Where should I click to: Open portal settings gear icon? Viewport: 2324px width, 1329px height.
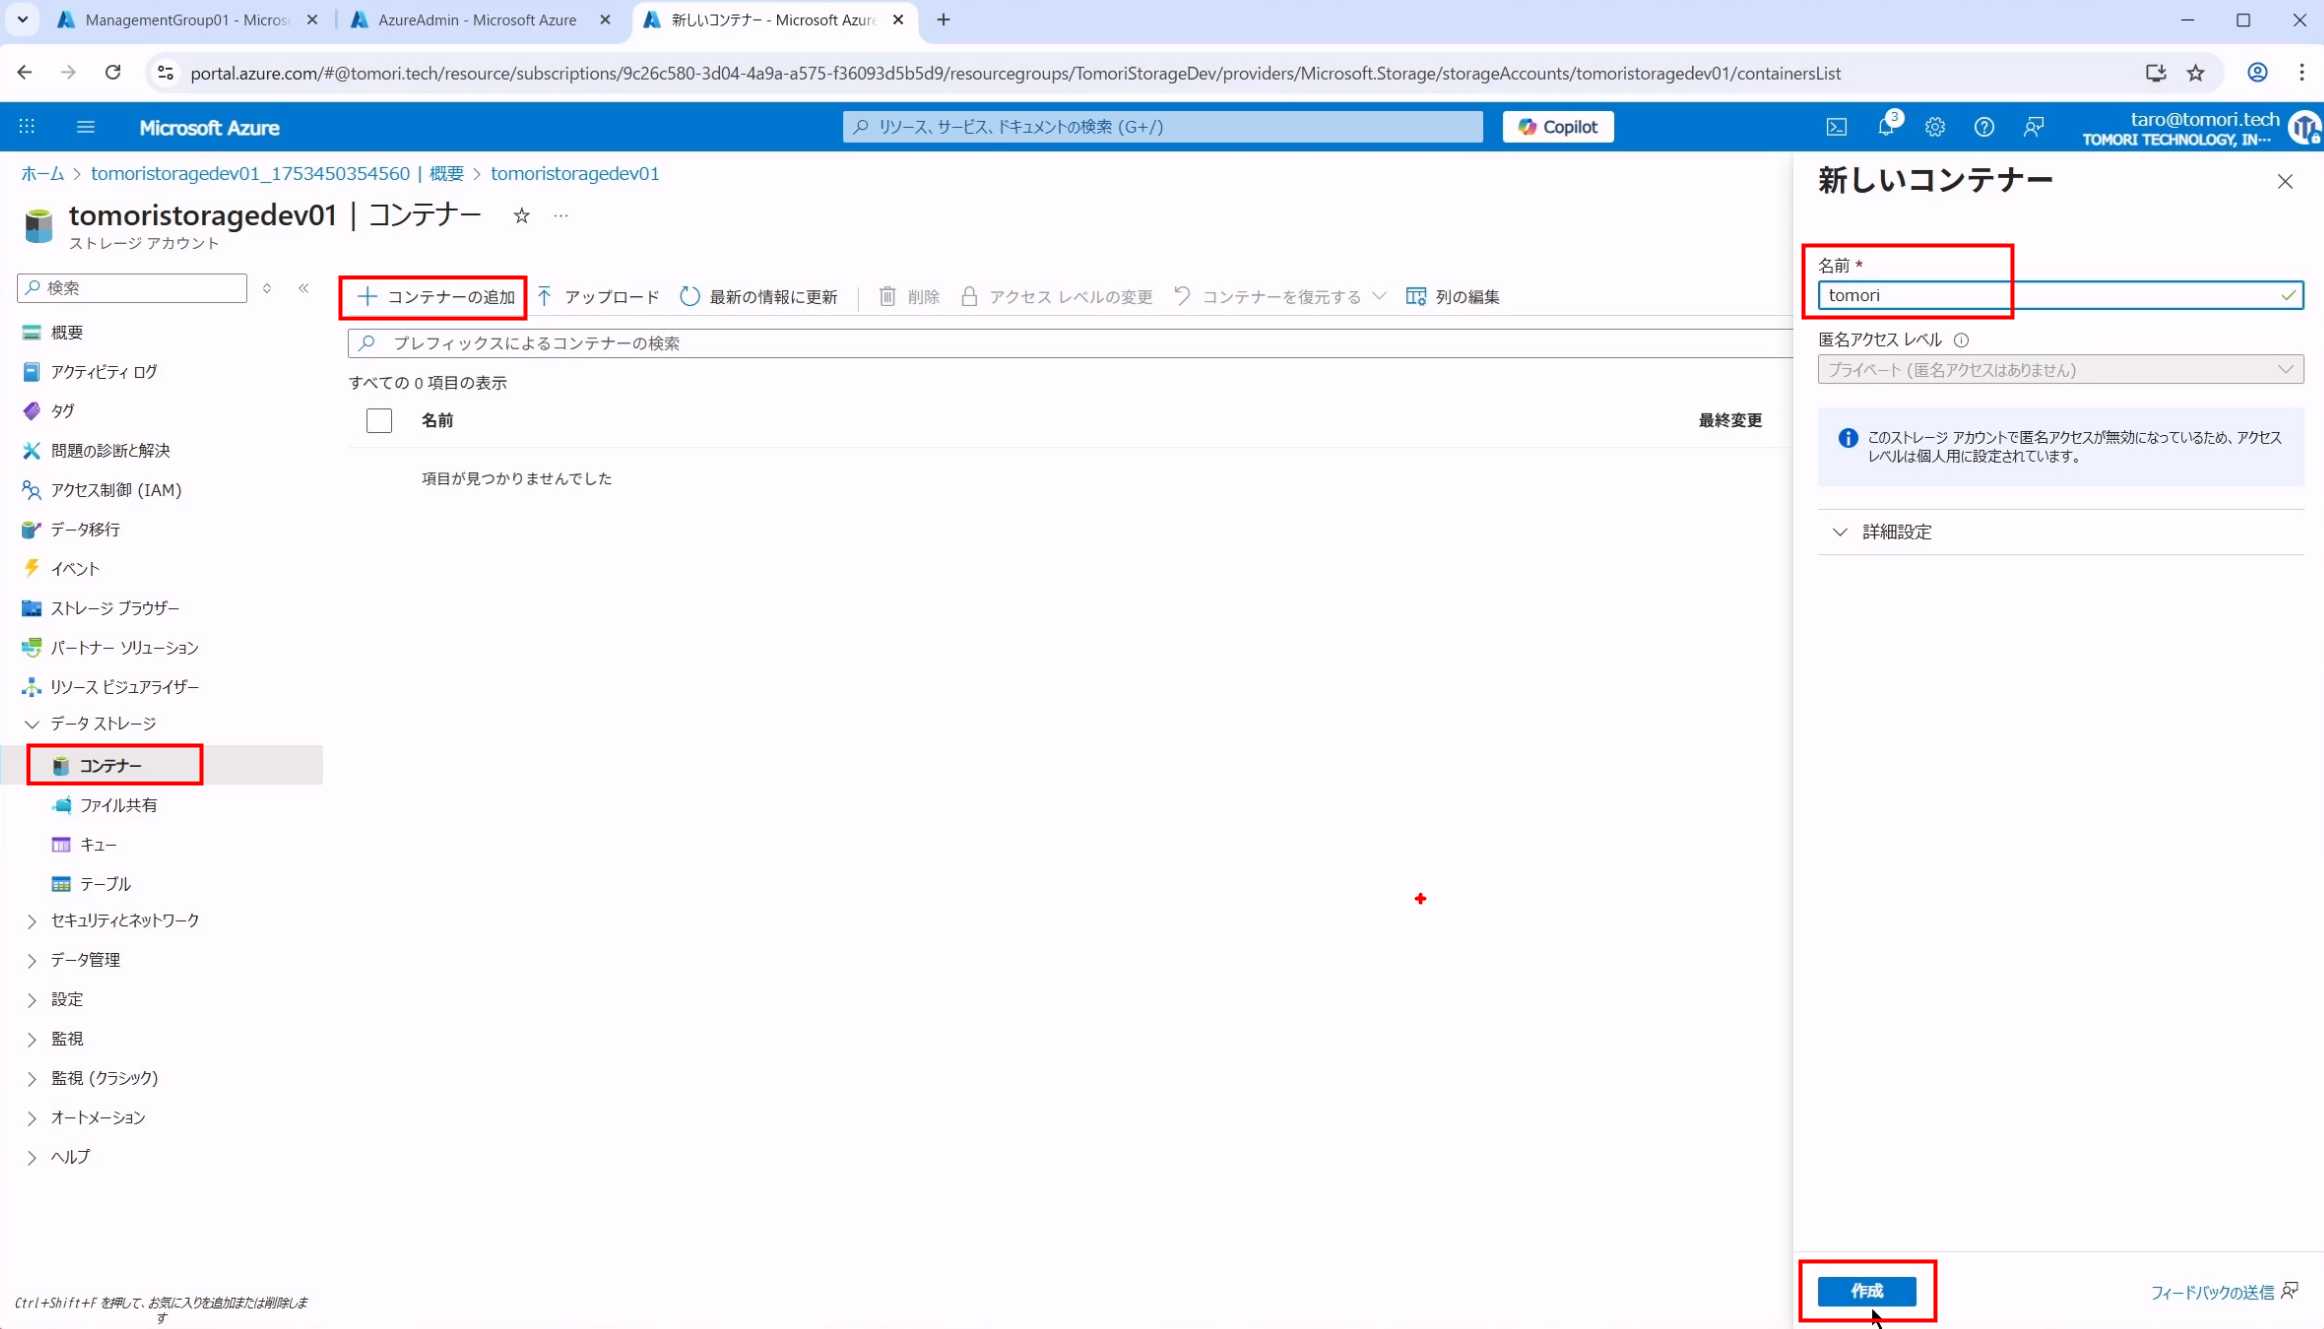[1934, 127]
